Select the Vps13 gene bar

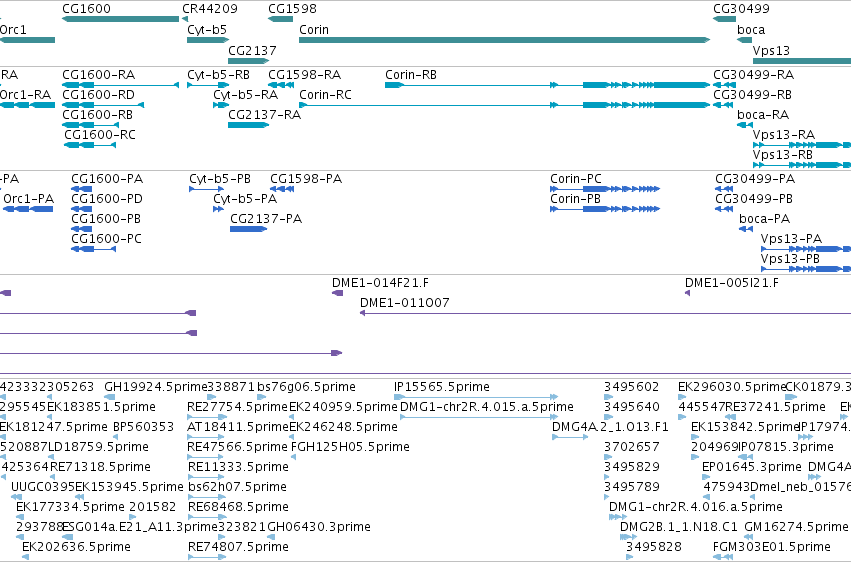(x=802, y=61)
